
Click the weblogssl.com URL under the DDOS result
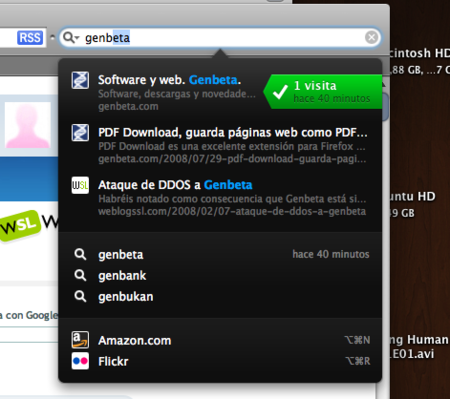(232, 211)
